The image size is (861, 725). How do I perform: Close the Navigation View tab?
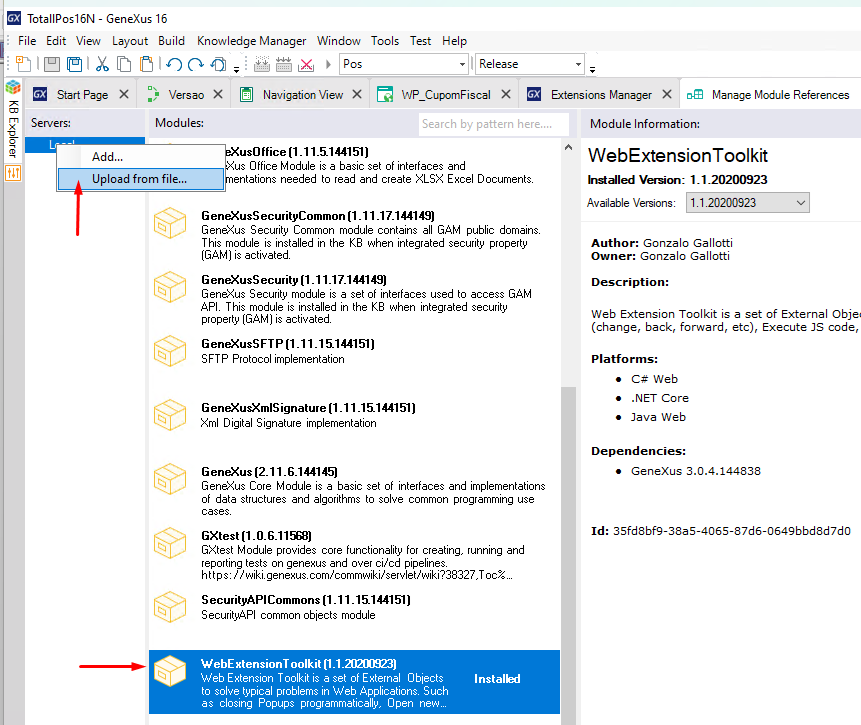coord(357,94)
